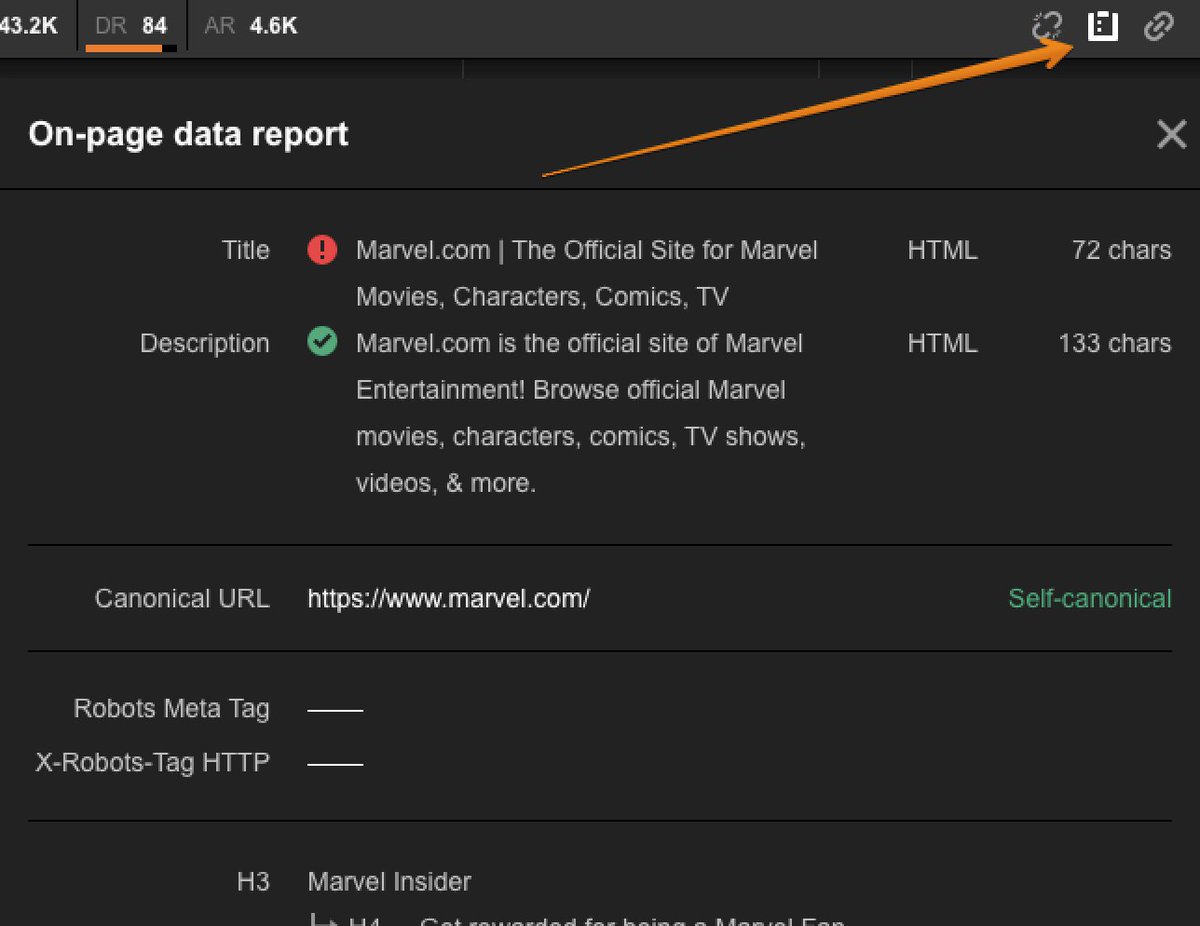The height and width of the screenshot is (926, 1200).
Task: Click the Title field label
Action: (245, 250)
